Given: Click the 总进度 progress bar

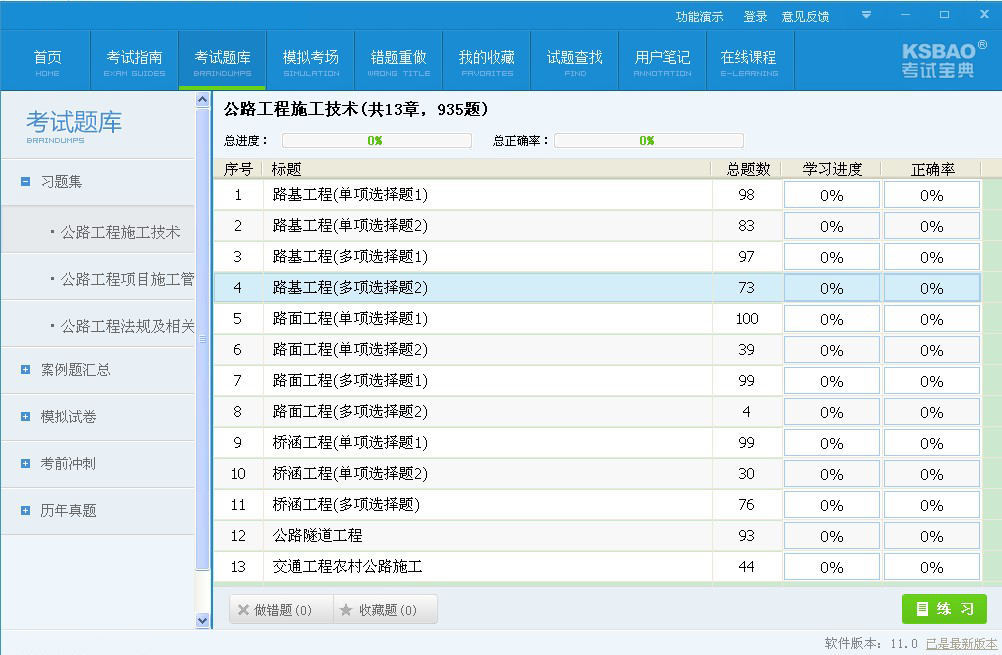Looking at the screenshot, I should tap(376, 140).
